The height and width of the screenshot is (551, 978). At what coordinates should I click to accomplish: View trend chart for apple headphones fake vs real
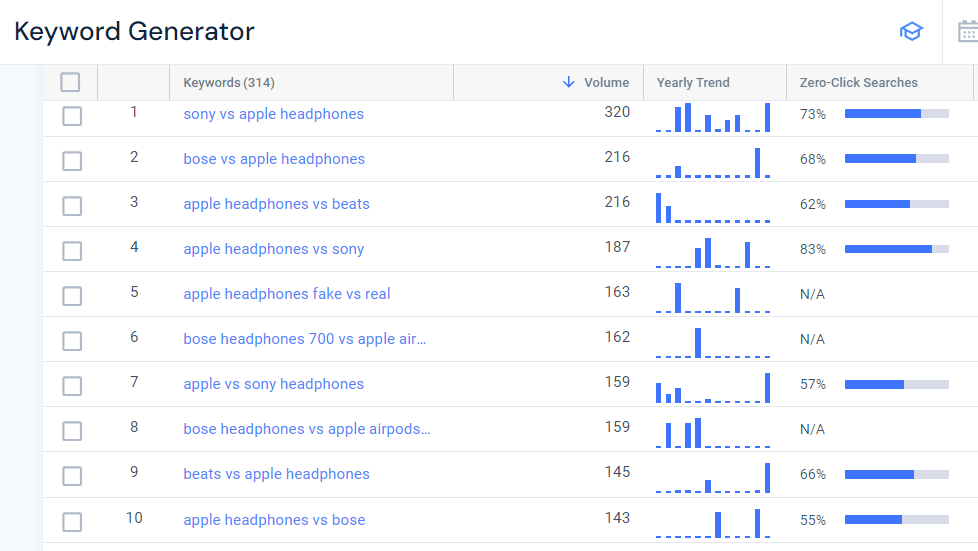point(713,297)
